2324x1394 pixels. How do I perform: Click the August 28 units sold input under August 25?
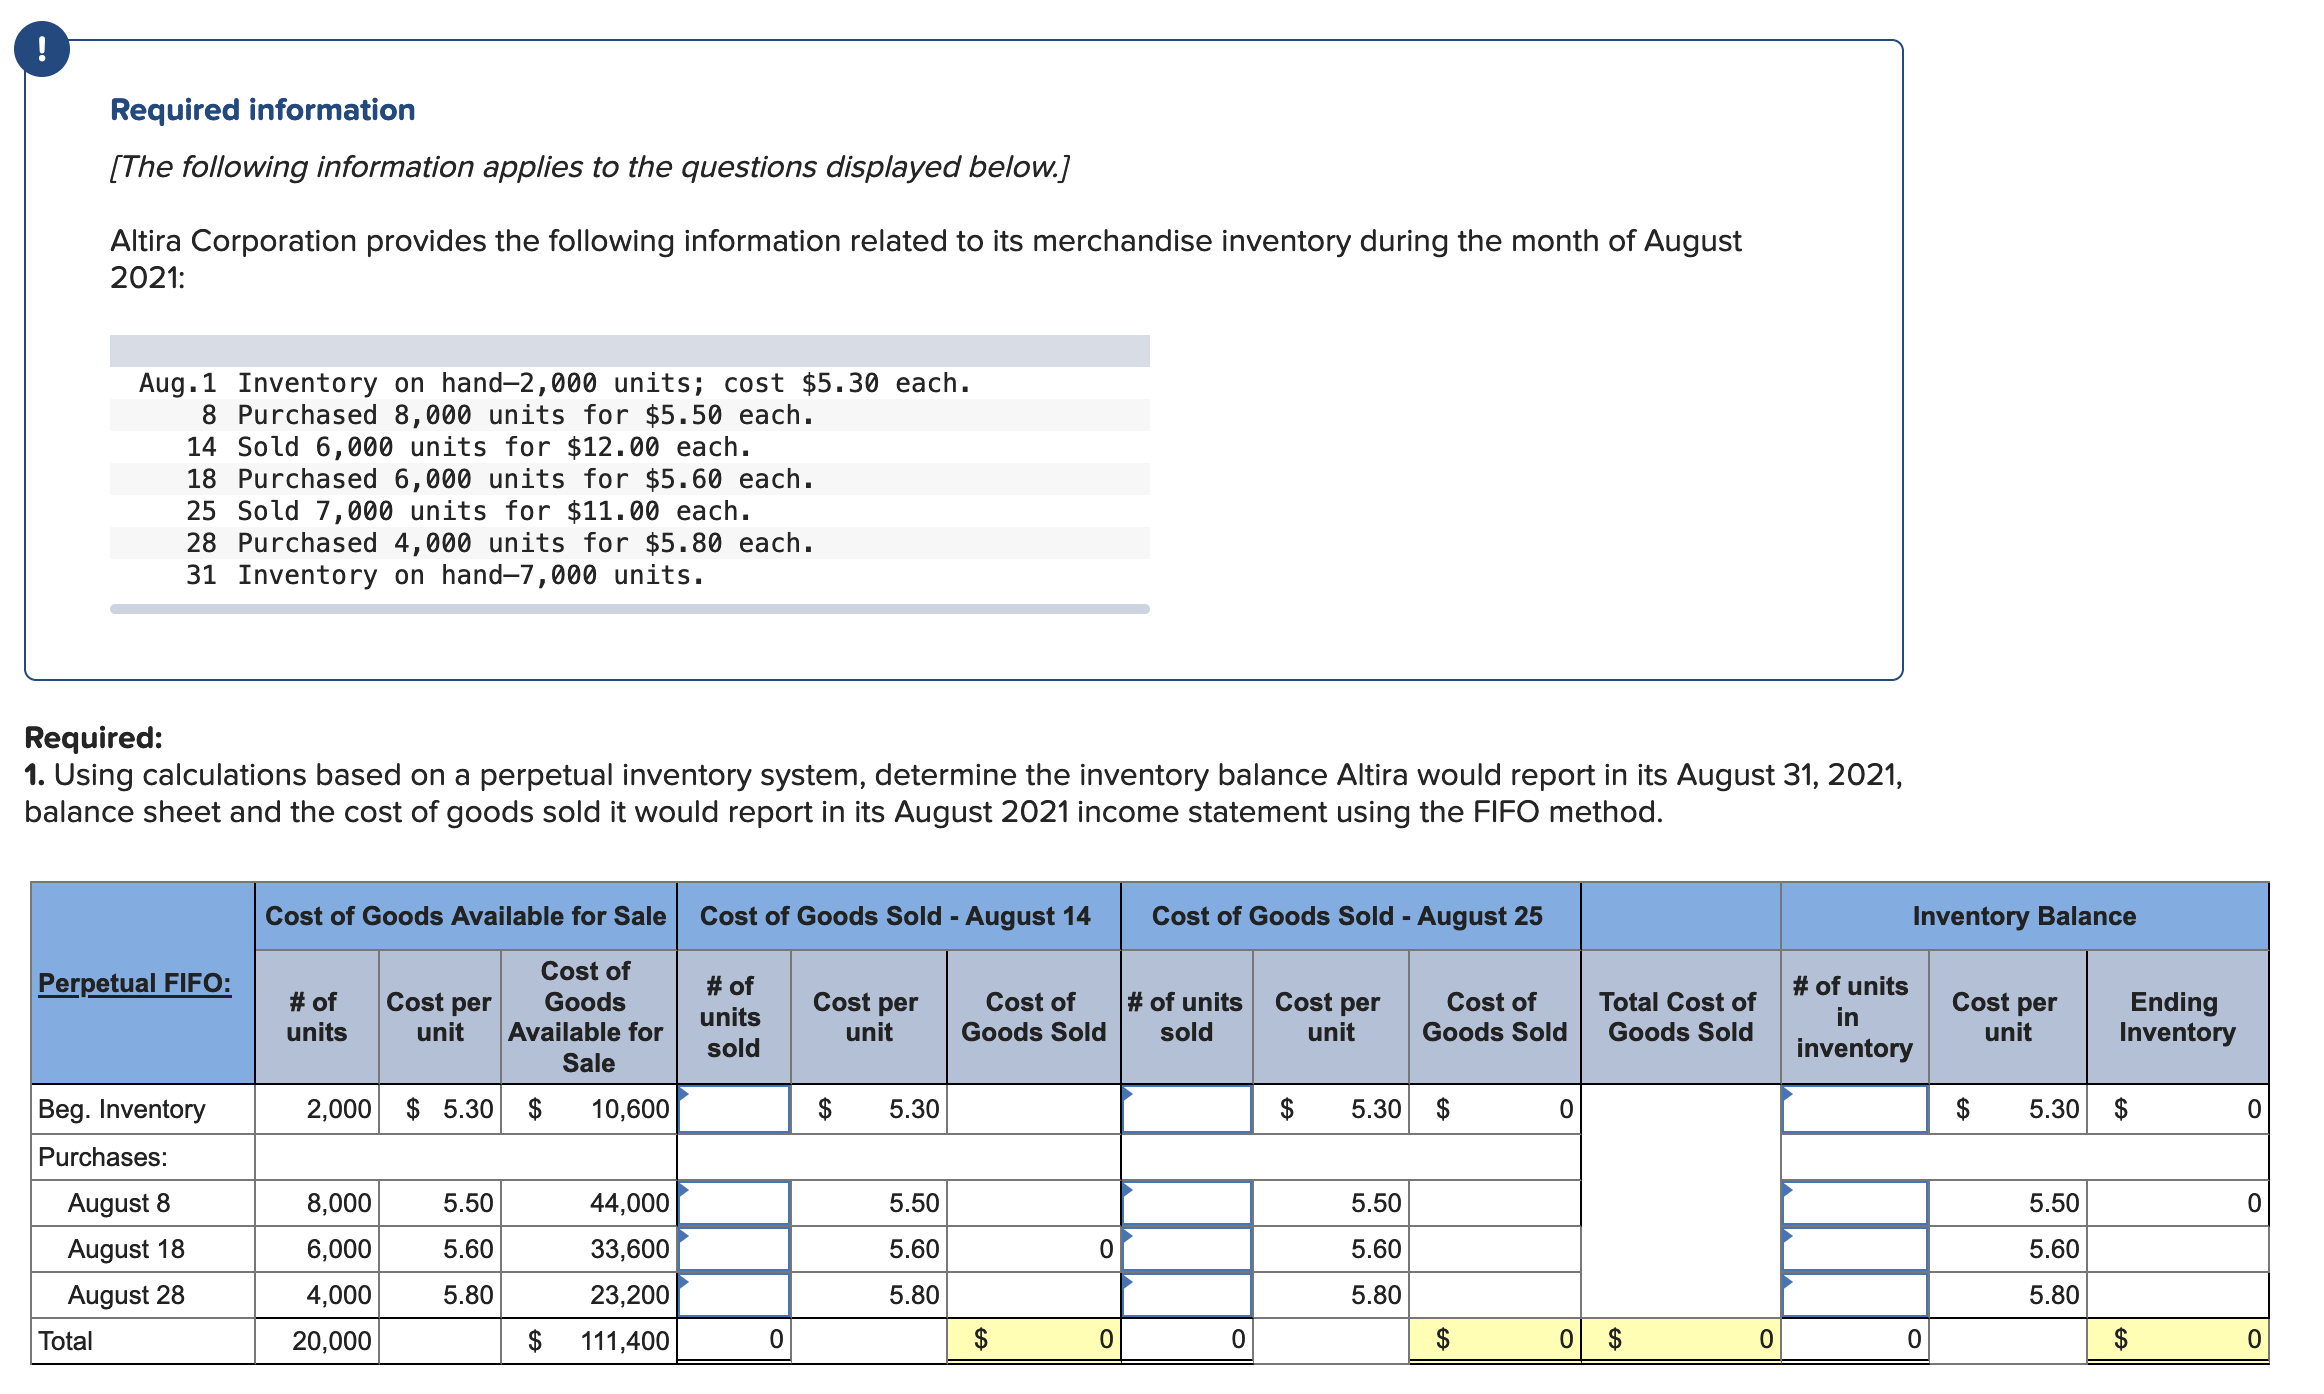pyautogui.click(x=1185, y=1293)
